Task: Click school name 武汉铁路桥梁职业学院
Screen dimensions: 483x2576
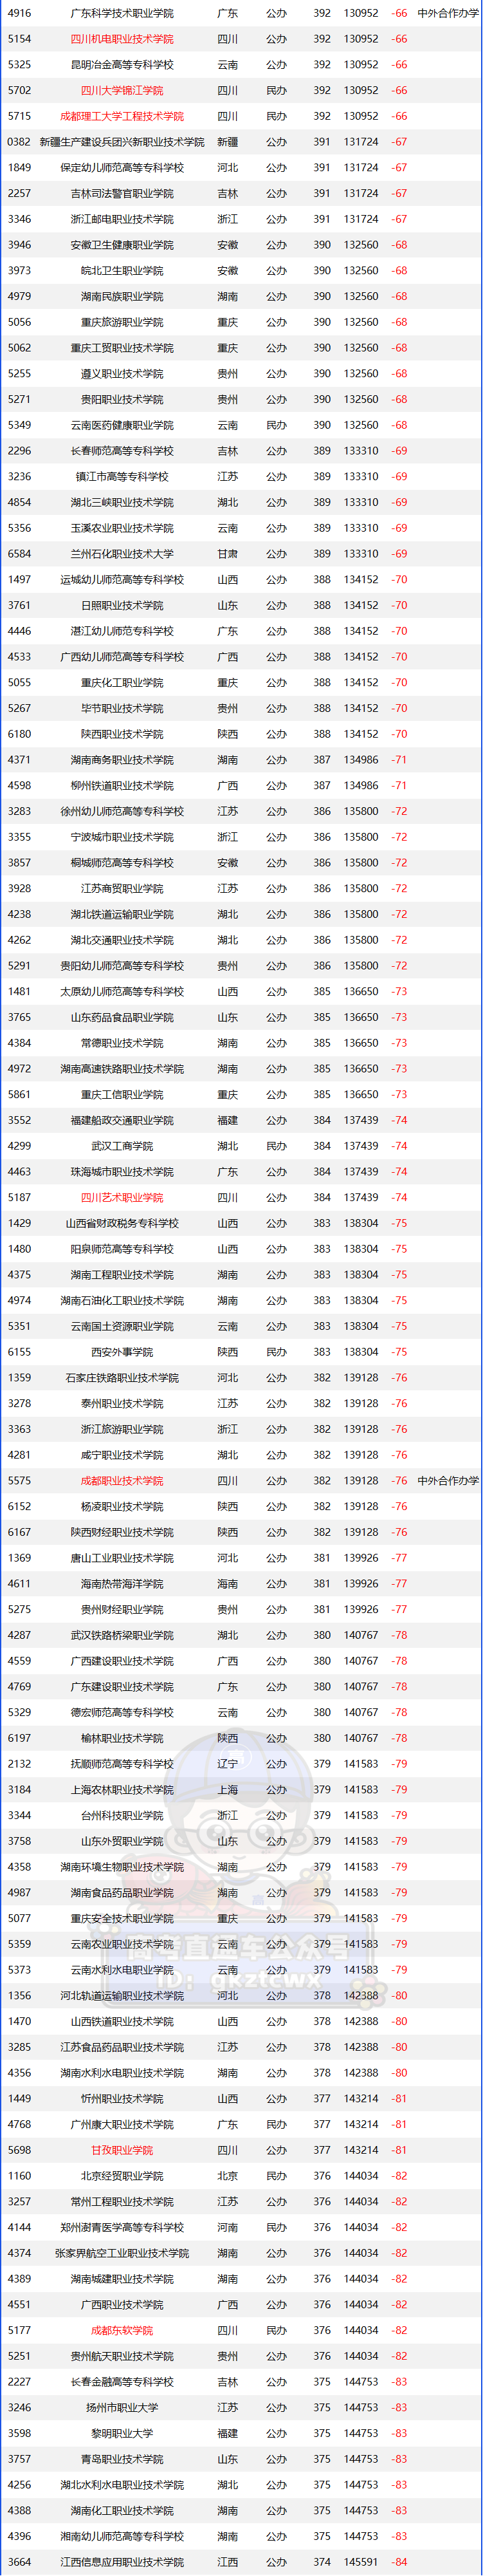Action: click(122, 1635)
